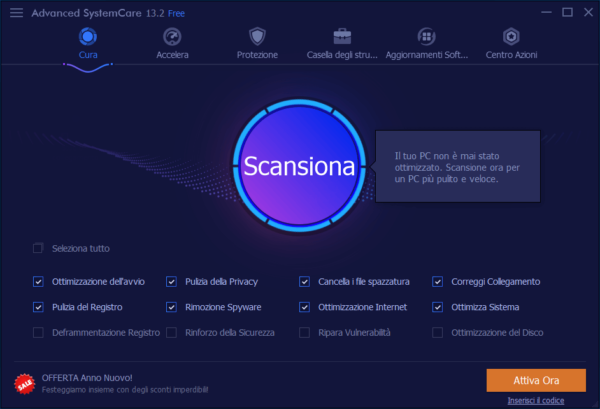Maximize the Advanced SystemCare window

567,13
